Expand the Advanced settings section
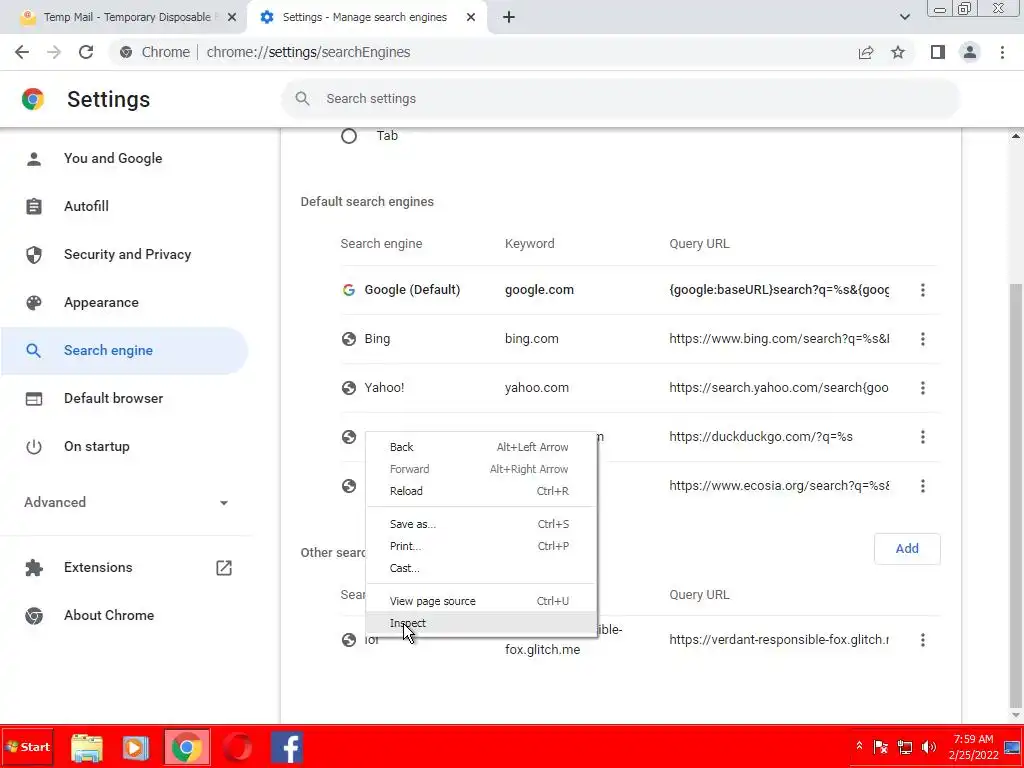The width and height of the screenshot is (1024, 768). (x=126, y=502)
